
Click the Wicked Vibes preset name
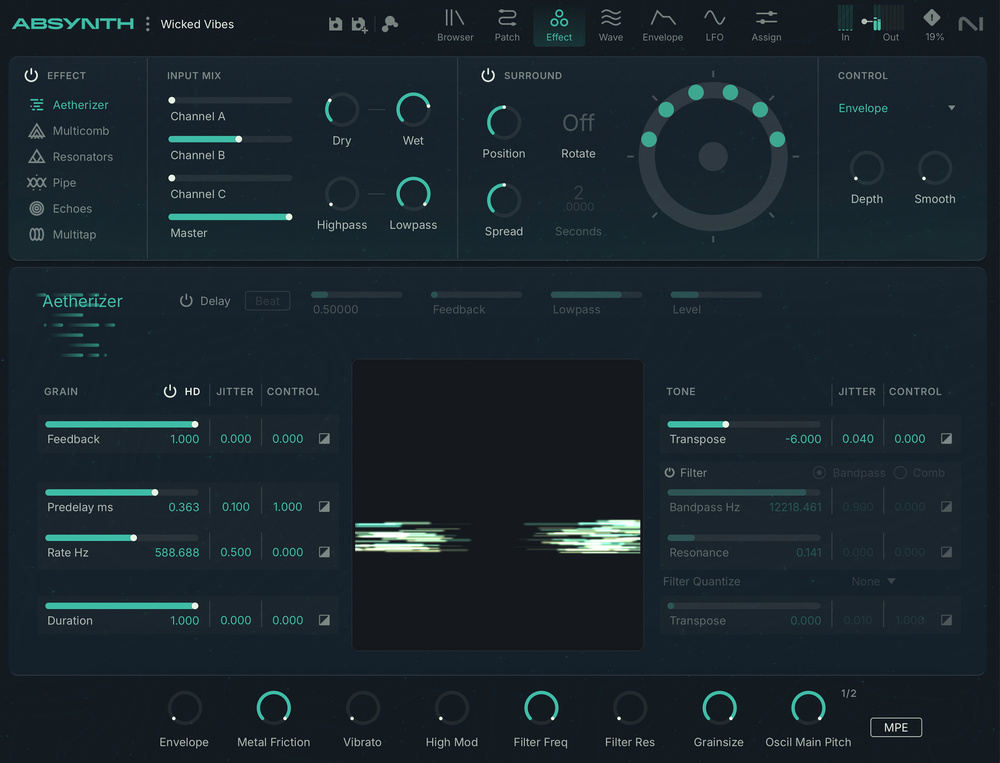pyautogui.click(x=197, y=24)
